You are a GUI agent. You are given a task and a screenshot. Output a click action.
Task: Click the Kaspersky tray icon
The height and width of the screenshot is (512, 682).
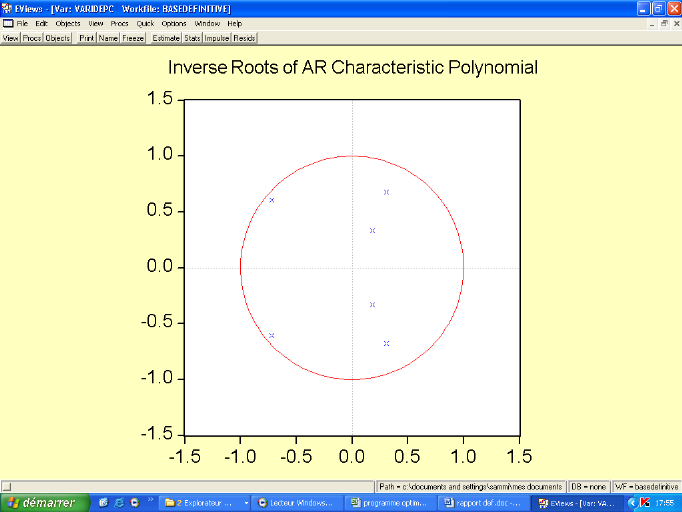coord(645,503)
